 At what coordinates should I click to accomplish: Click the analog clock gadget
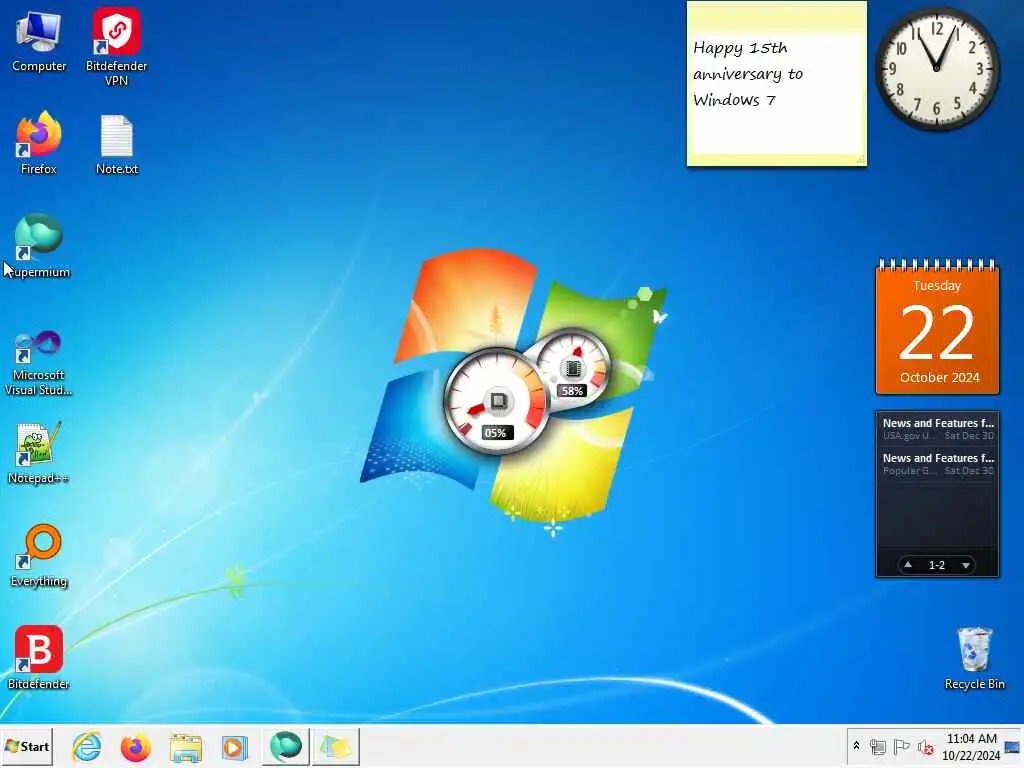936,68
